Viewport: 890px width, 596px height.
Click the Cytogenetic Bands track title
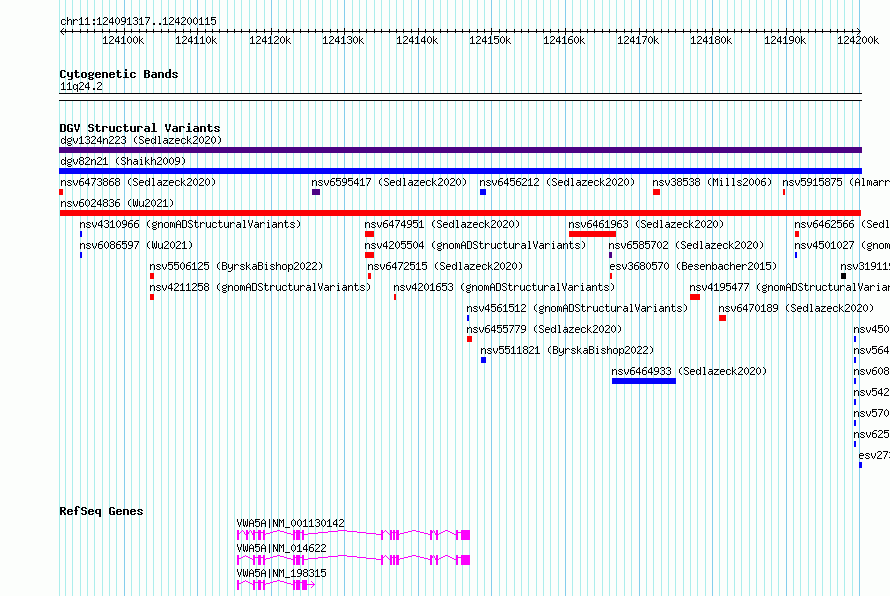click(119, 74)
